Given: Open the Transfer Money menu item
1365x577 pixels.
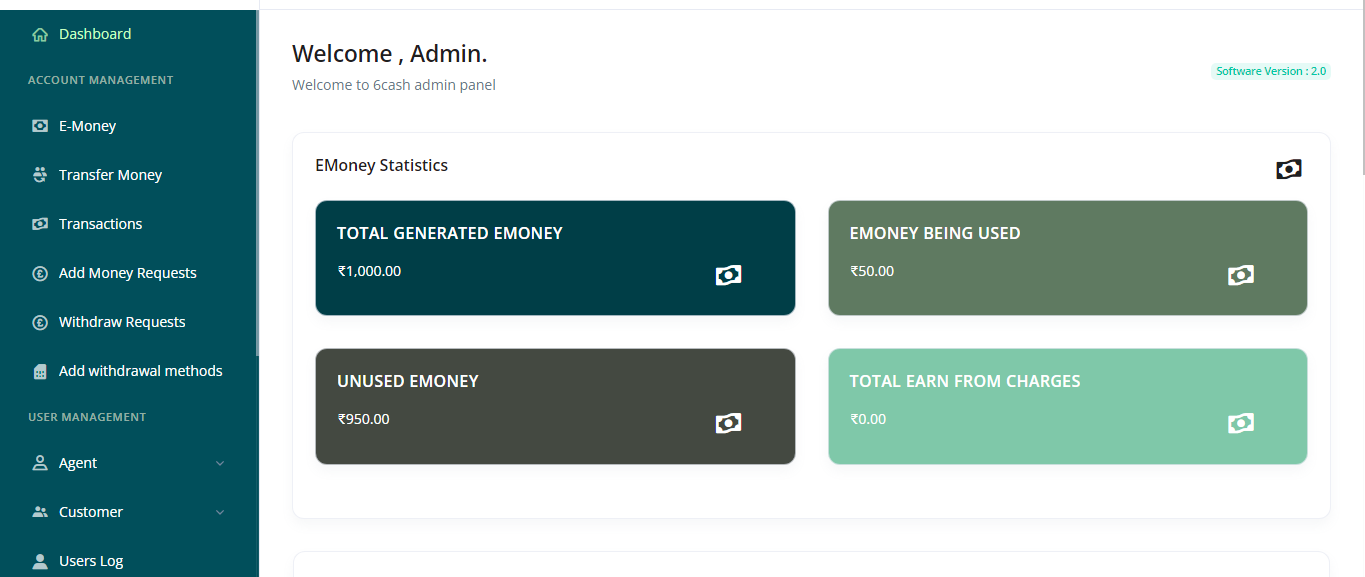Looking at the screenshot, I should pos(110,175).
